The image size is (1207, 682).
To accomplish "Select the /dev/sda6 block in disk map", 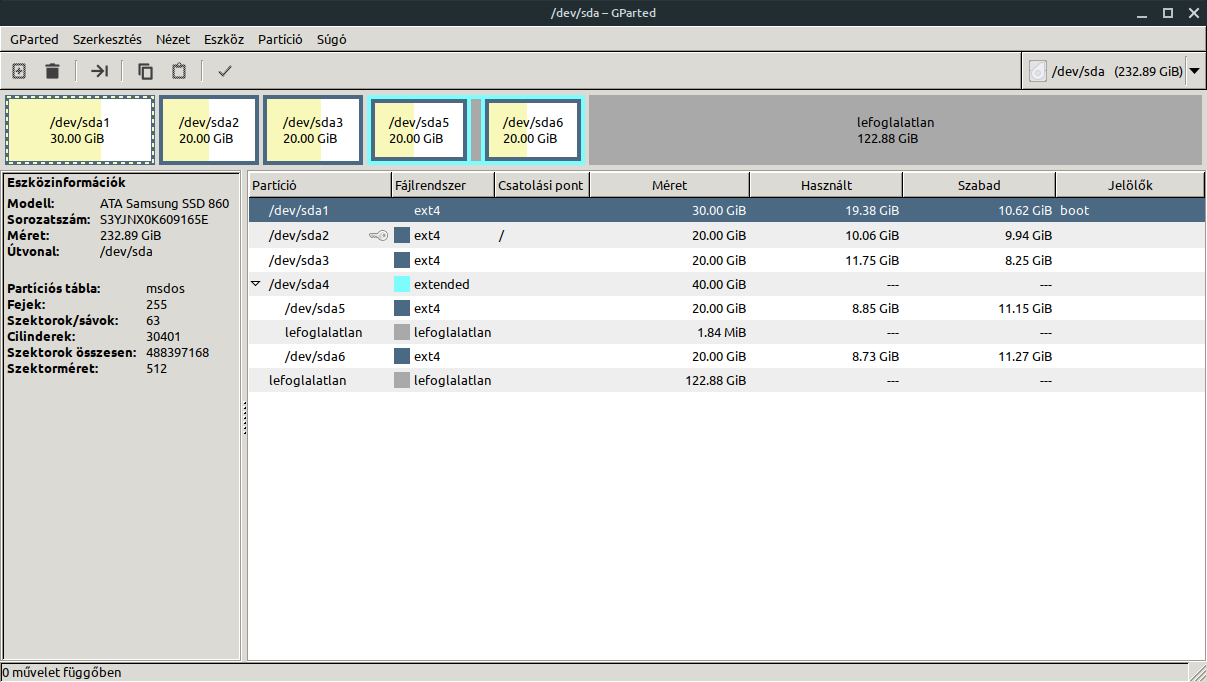I will 533,130.
